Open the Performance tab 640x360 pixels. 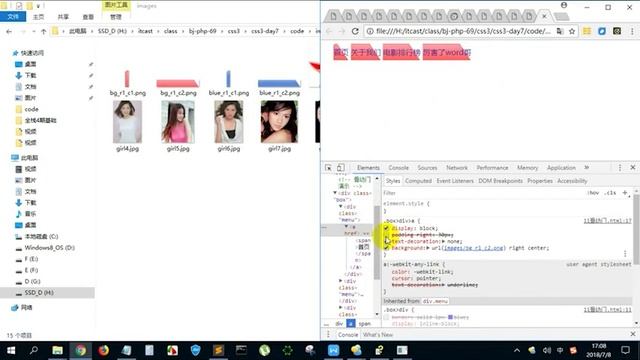click(x=492, y=168)
